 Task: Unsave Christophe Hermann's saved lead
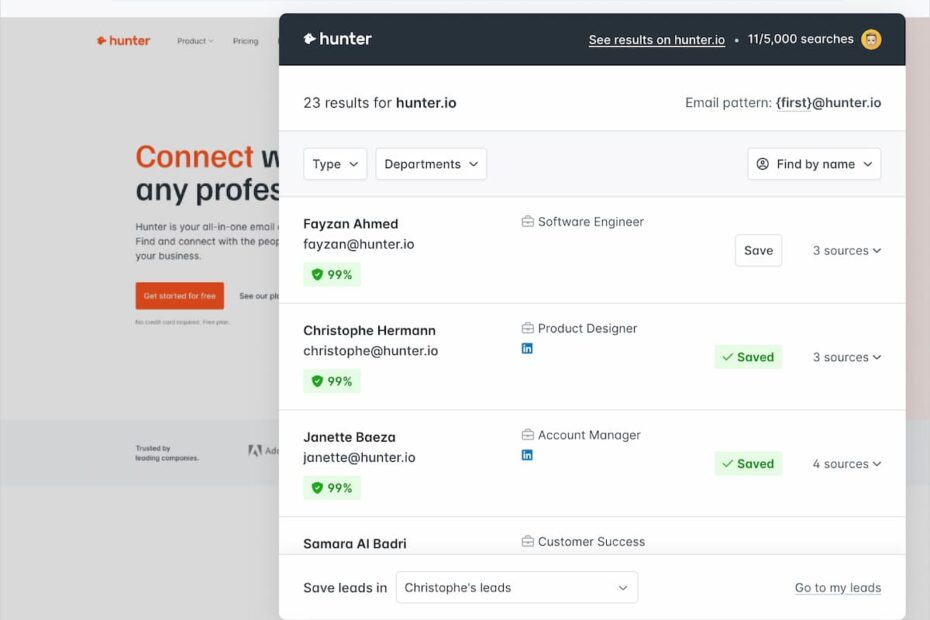748,356
